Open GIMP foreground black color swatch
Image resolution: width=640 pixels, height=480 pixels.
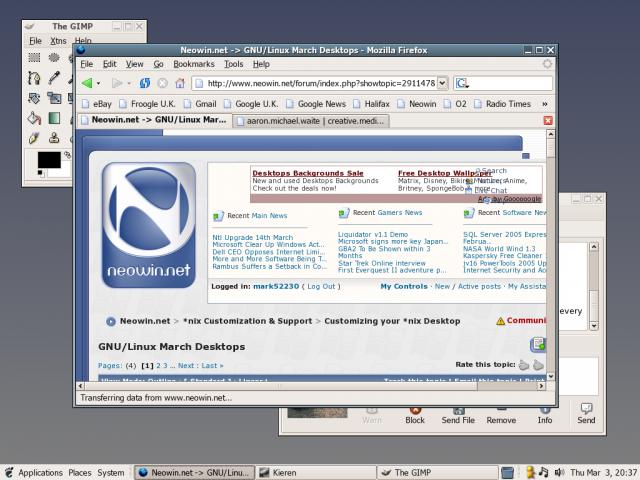pos(49,160)
